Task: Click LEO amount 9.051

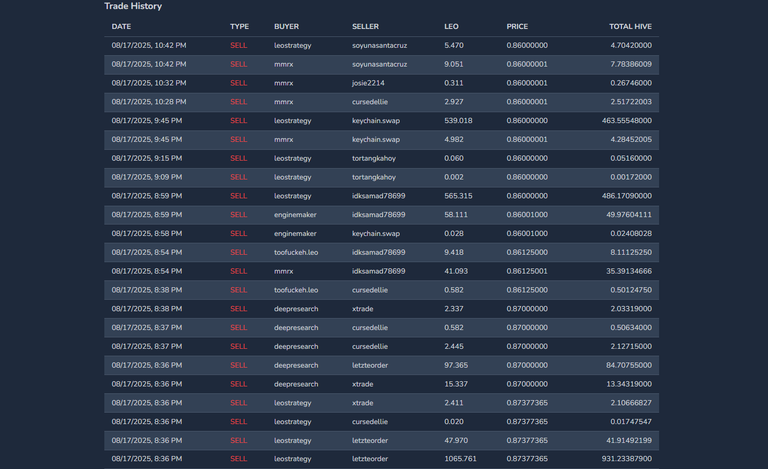Action: pos(454,64)
